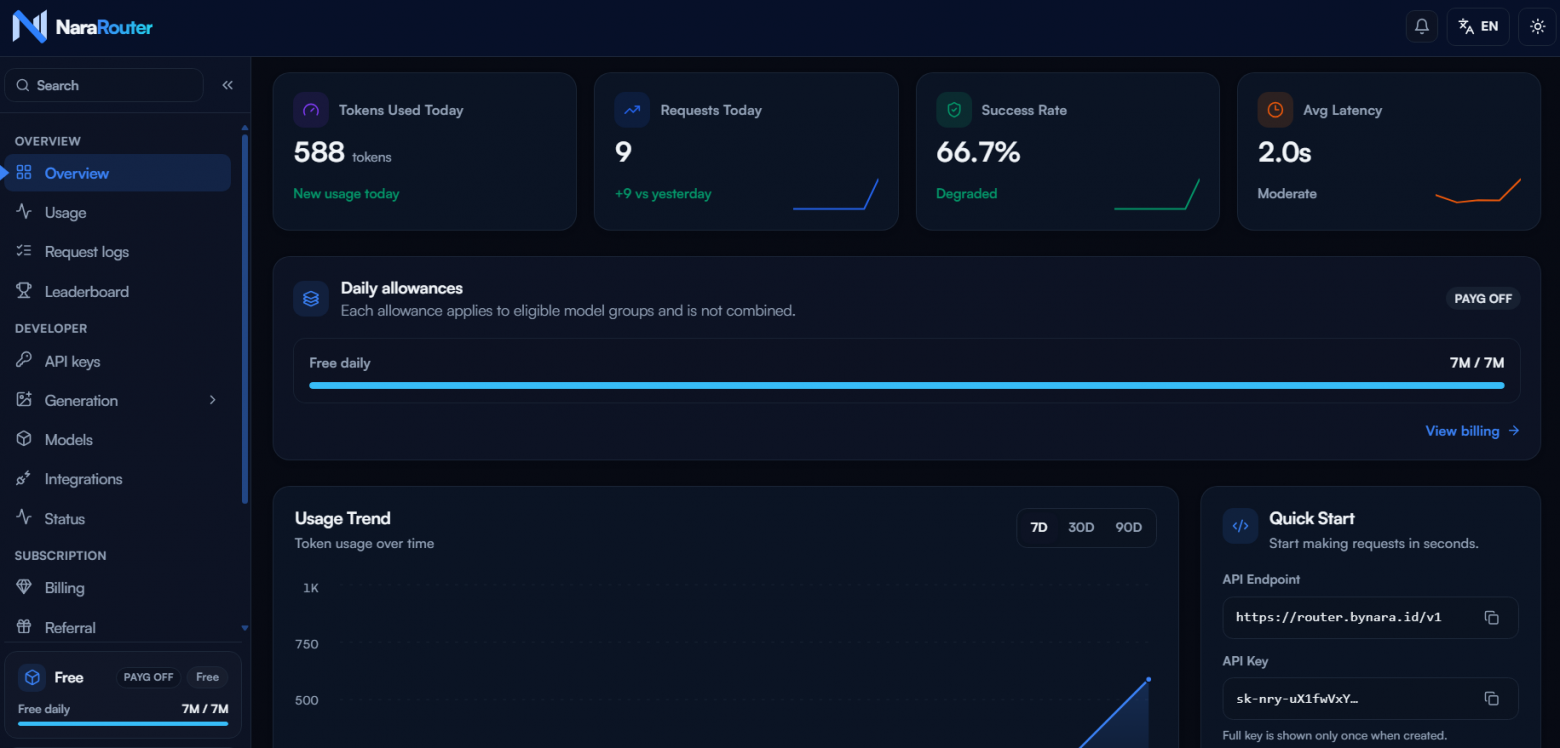Open Request logs in sidebar
The height and width of the screenshot is (748, 1560).
pos(118,252)
